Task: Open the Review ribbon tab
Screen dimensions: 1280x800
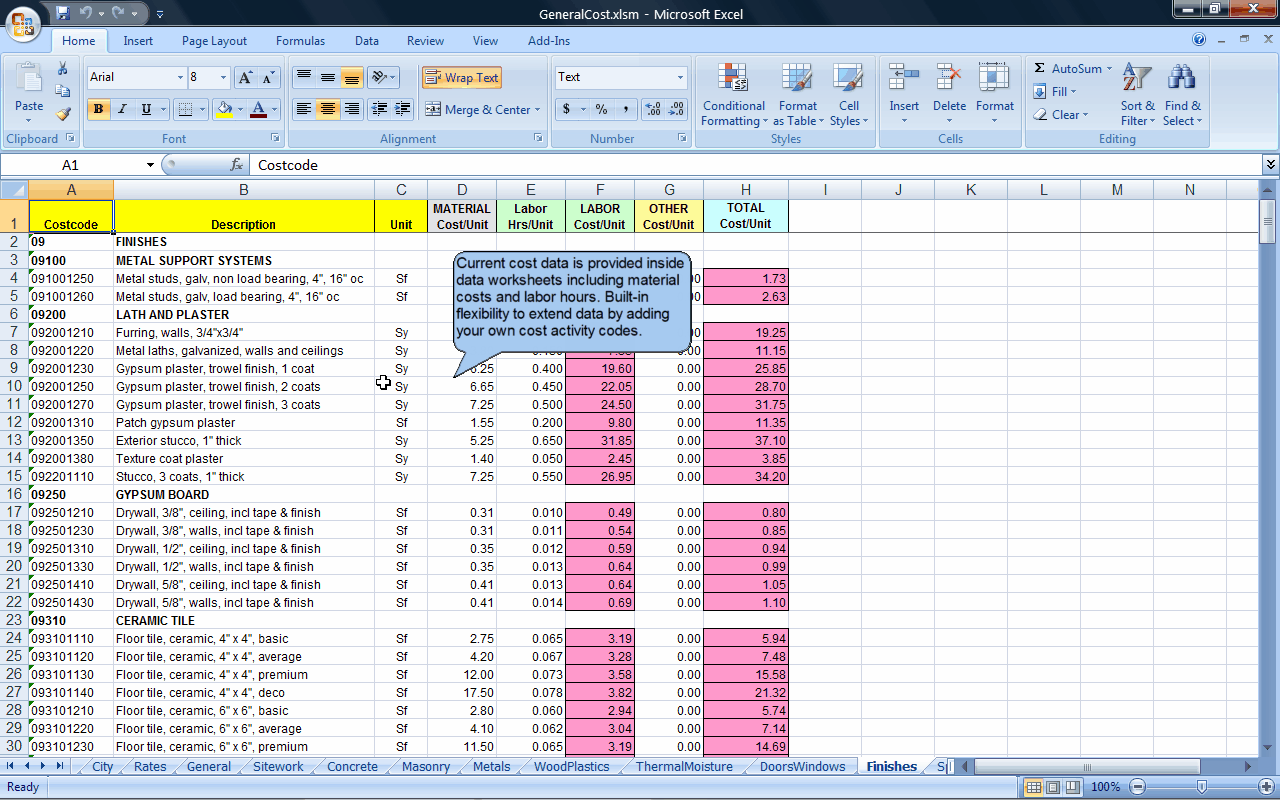Action: 425,41
